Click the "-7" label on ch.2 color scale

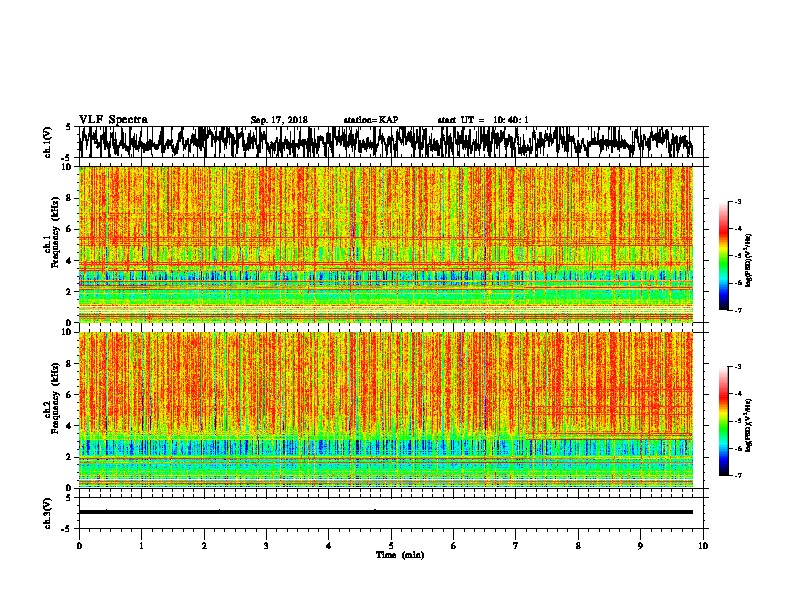738,476
